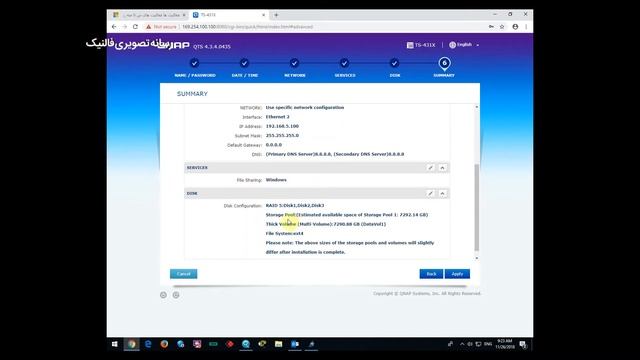Select the TS-431X browser tab

coord(229,15)
